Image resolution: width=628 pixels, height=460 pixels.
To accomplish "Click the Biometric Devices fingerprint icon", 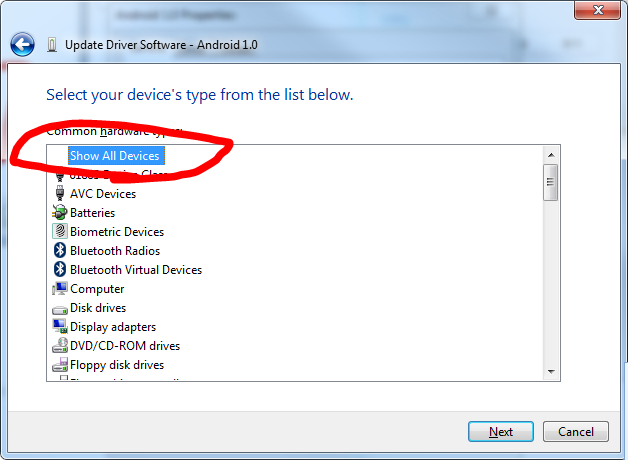I will coord(60,231).
